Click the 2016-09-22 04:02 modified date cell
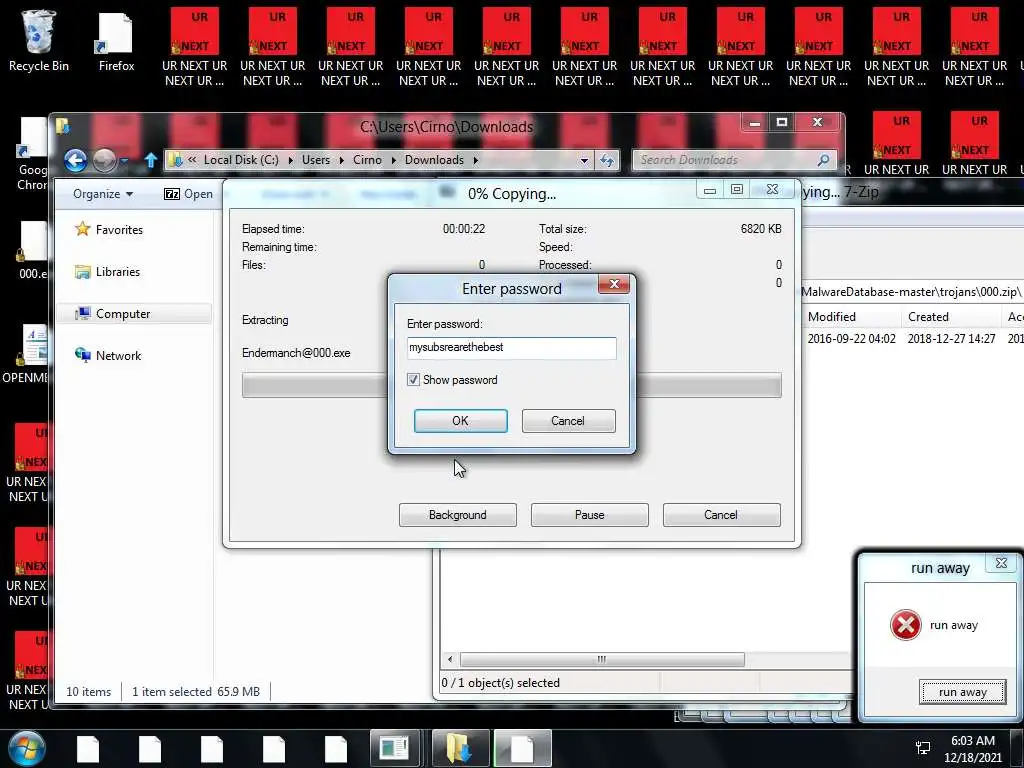This screenshot has height=768, width=1024. pos(851,338)
